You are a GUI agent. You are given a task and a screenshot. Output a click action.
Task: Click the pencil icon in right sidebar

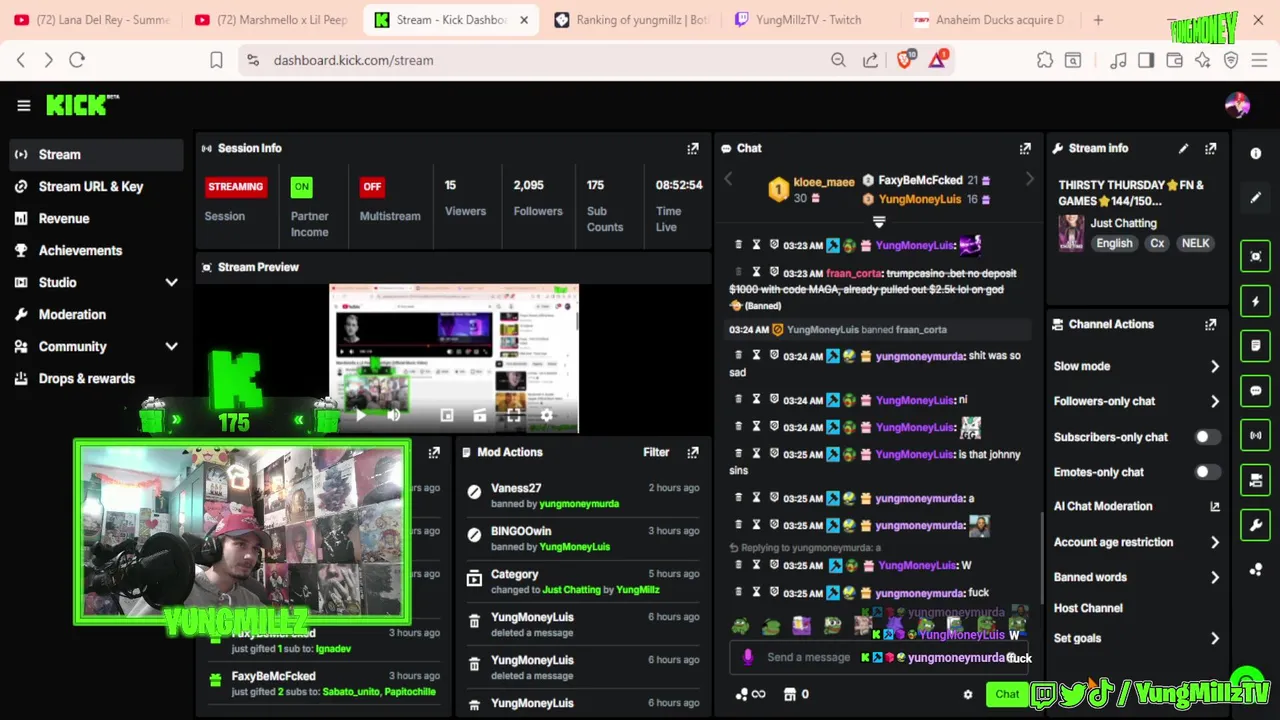(1256, 198)
